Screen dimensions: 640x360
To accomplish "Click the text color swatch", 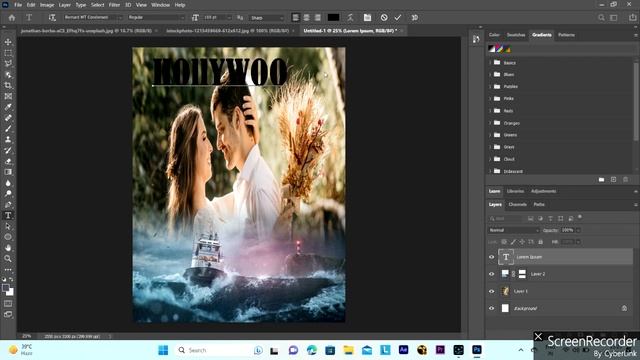I will tap(333, 18).
